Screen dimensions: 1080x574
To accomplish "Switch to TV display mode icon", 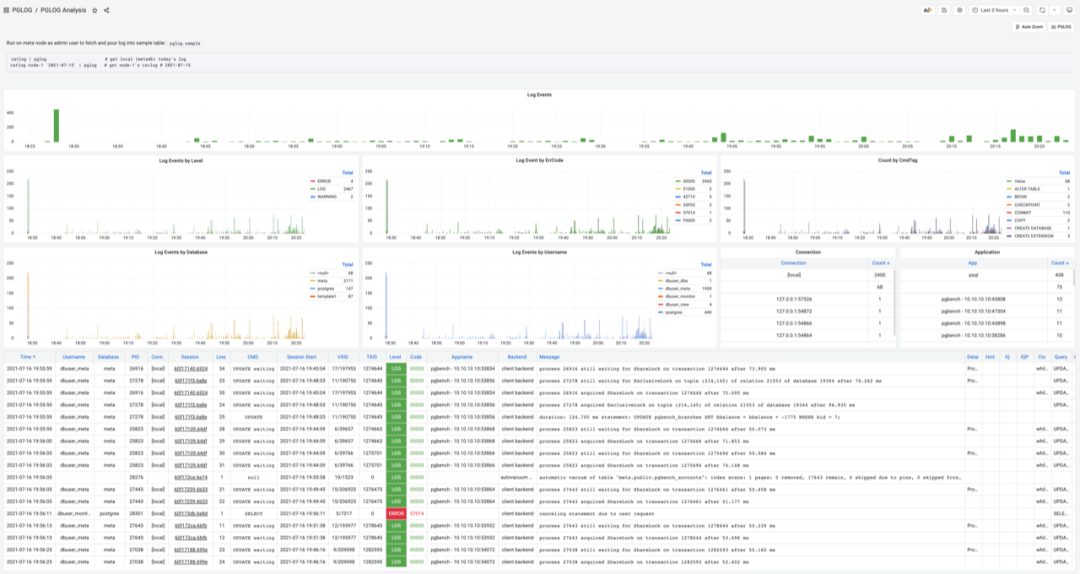I will (x=1069, y=10).
